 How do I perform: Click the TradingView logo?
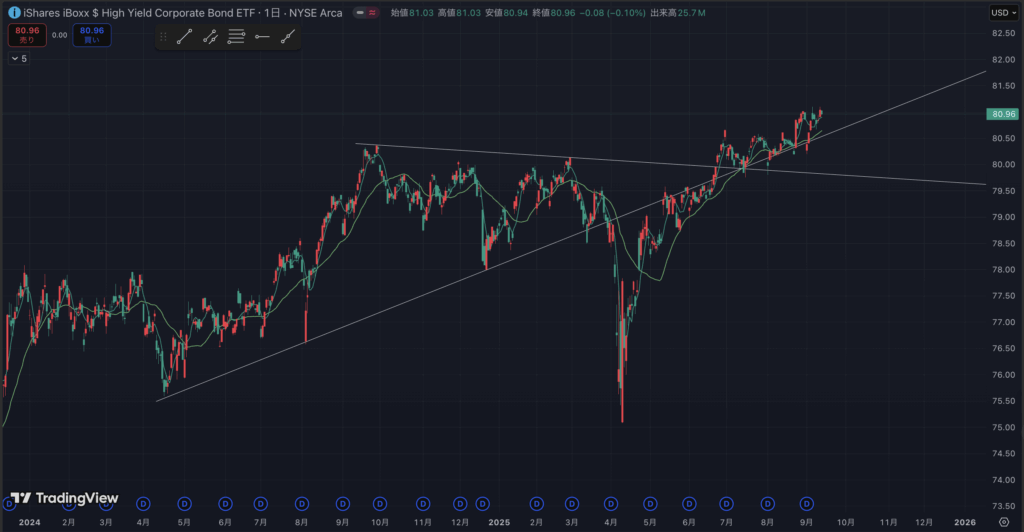(x=65, y=498)
